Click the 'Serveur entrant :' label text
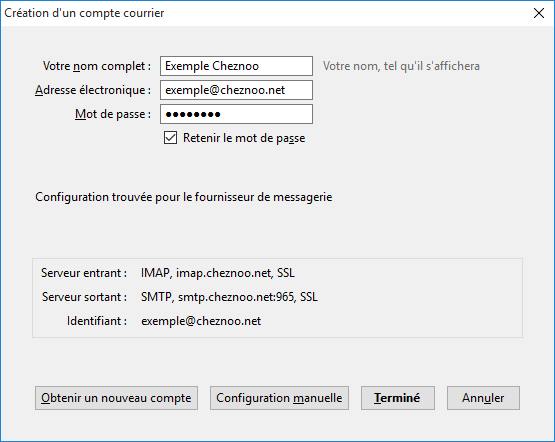The height and width of the screenshot is (442, 555). pyautogui.click(x=84, y=273)
